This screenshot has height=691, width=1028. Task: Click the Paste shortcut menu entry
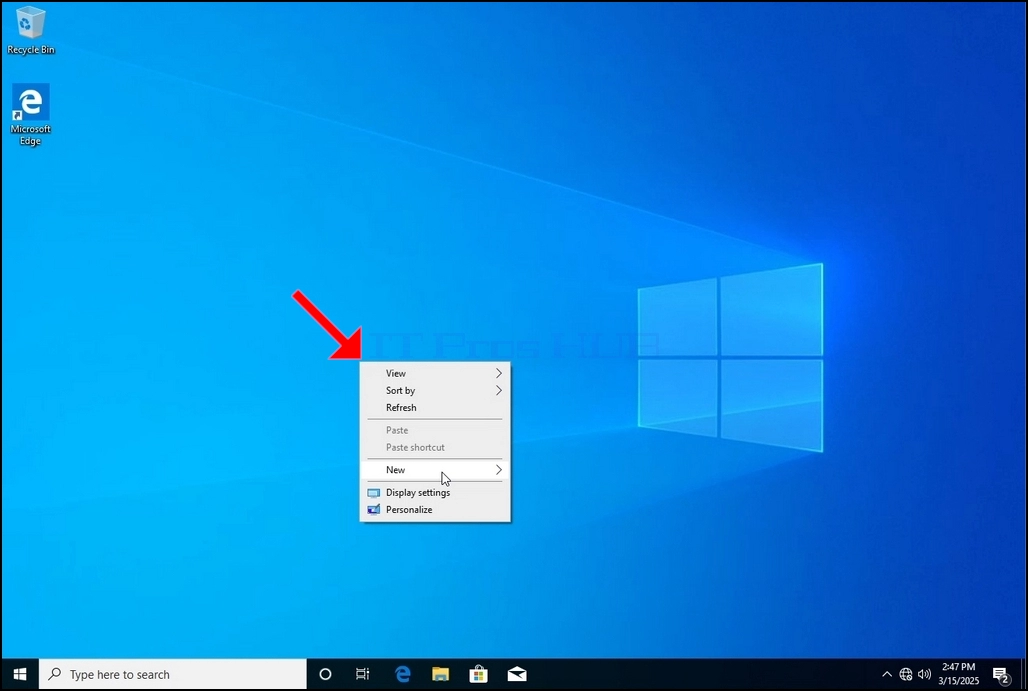(435, 447)
